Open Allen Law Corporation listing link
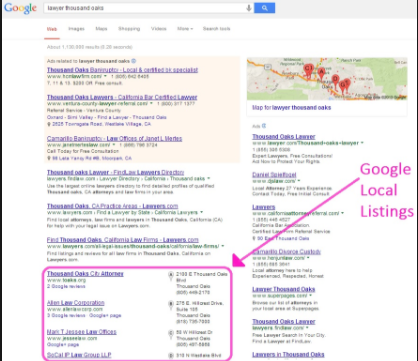418x361 pixels. [x=76, y=303]
